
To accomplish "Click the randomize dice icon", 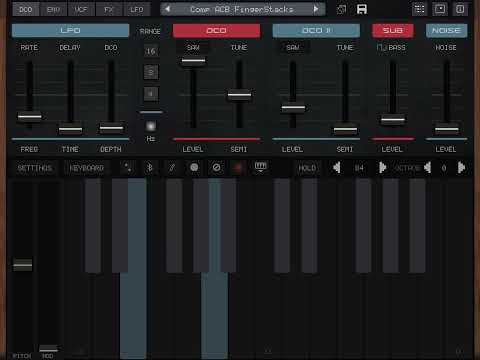I will click(x=342, y=9).
